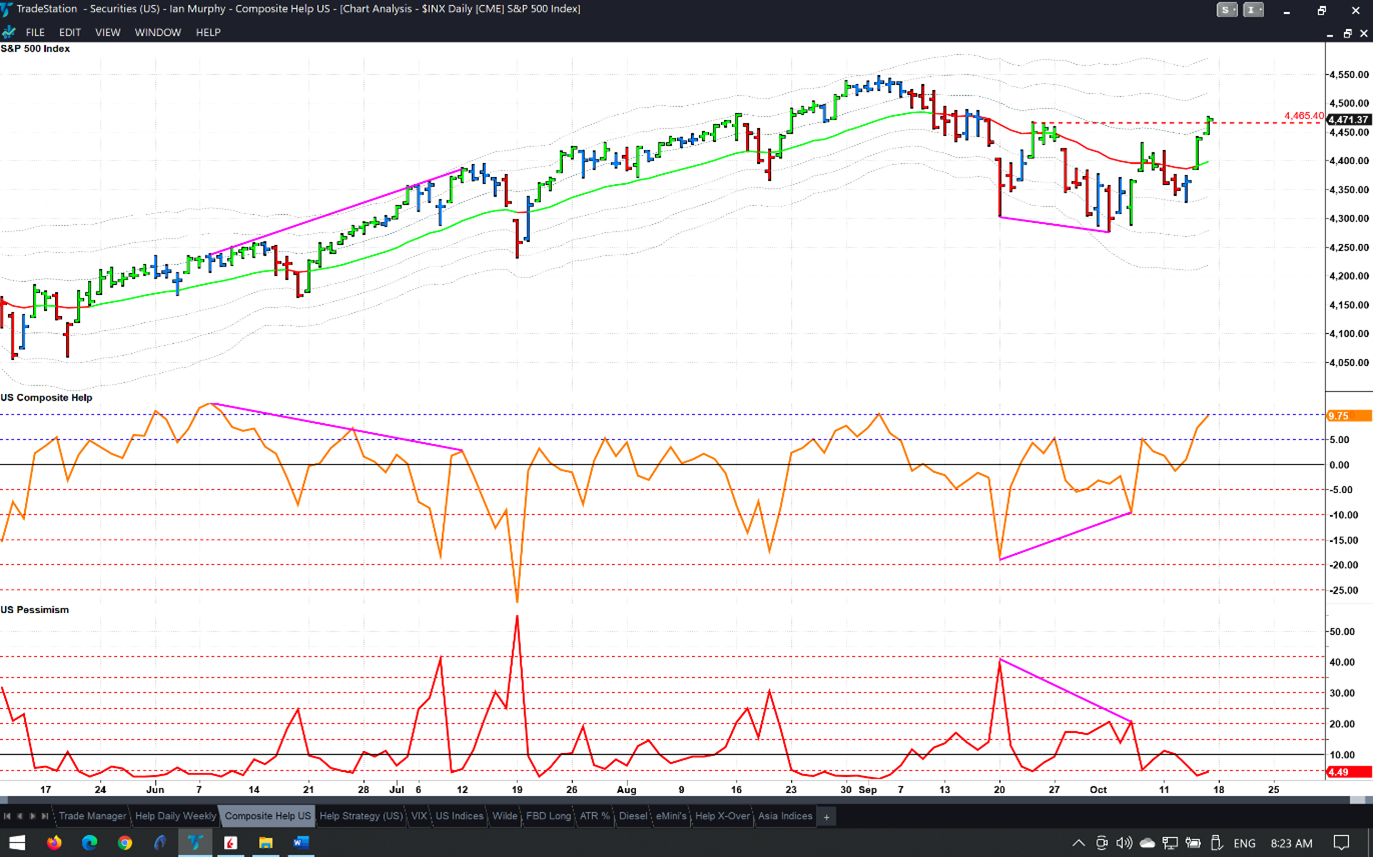Open Microsoft Word from the taskbar

click(x=300, y=843)
